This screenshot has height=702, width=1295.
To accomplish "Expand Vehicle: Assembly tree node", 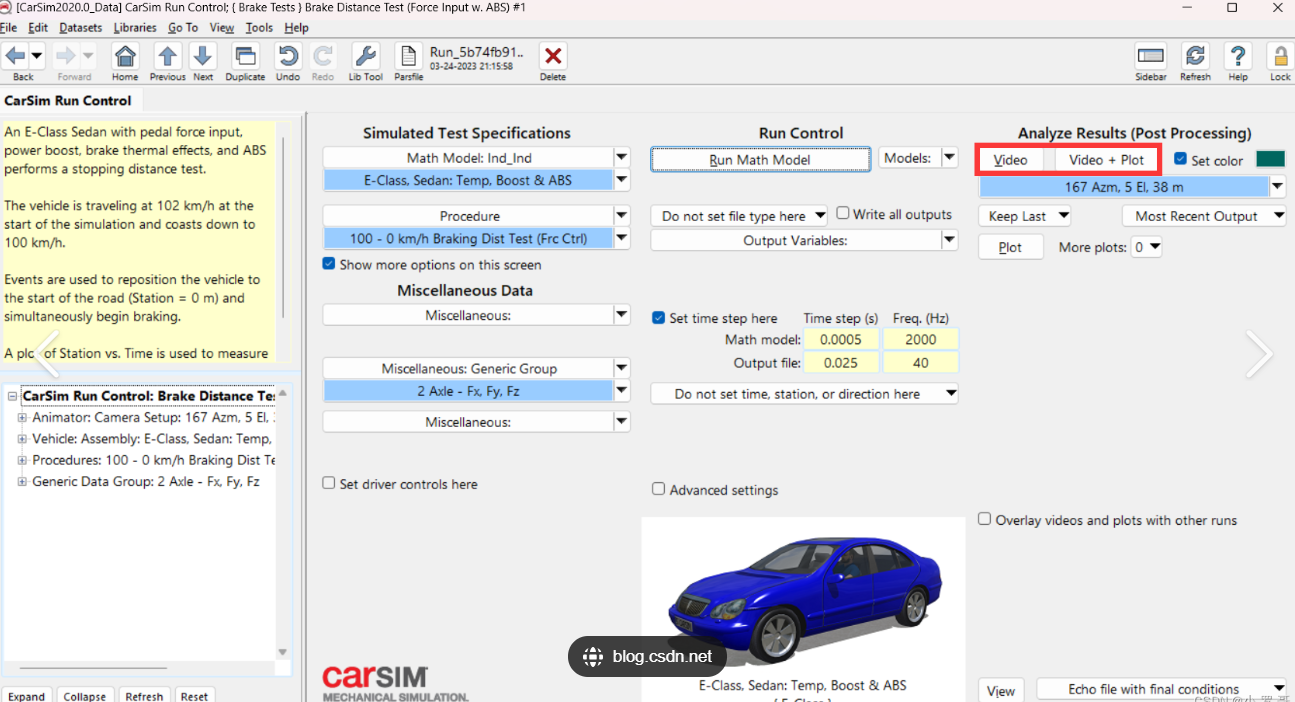I will click(22, 439).
